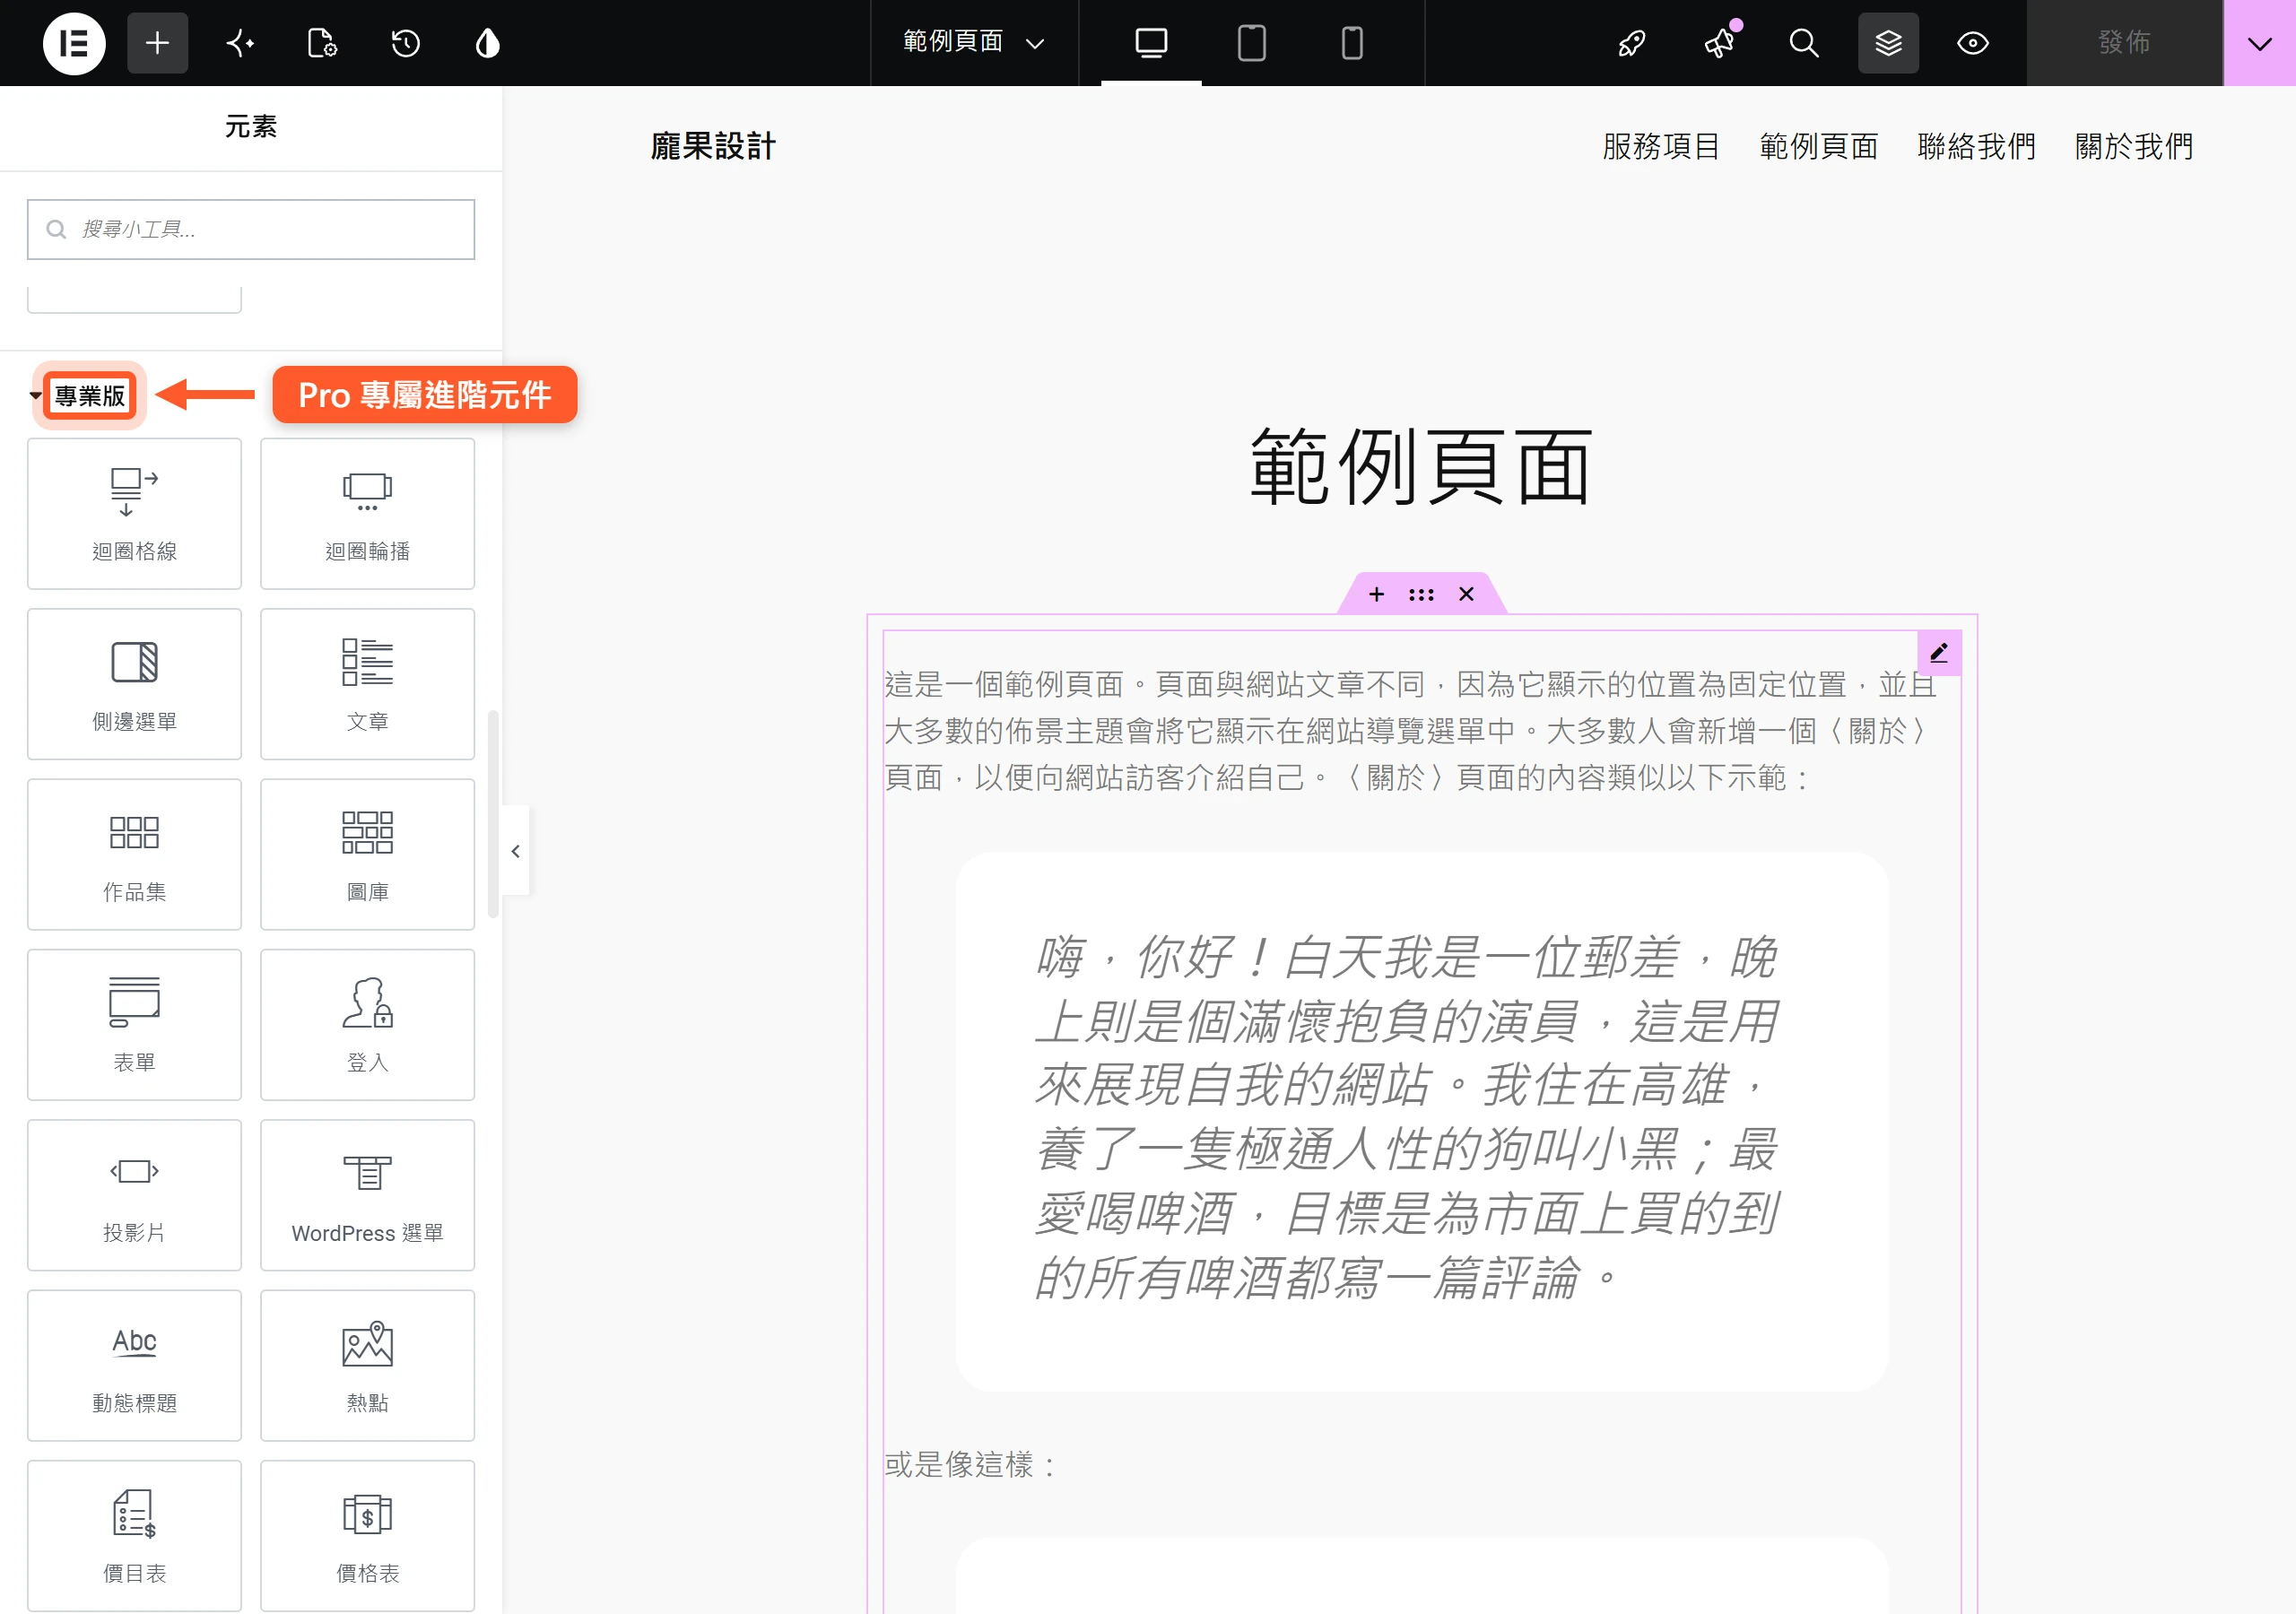
Task: Open the 關於我們 nav link
Action: pyautogui.click(x=2134, y=147)
